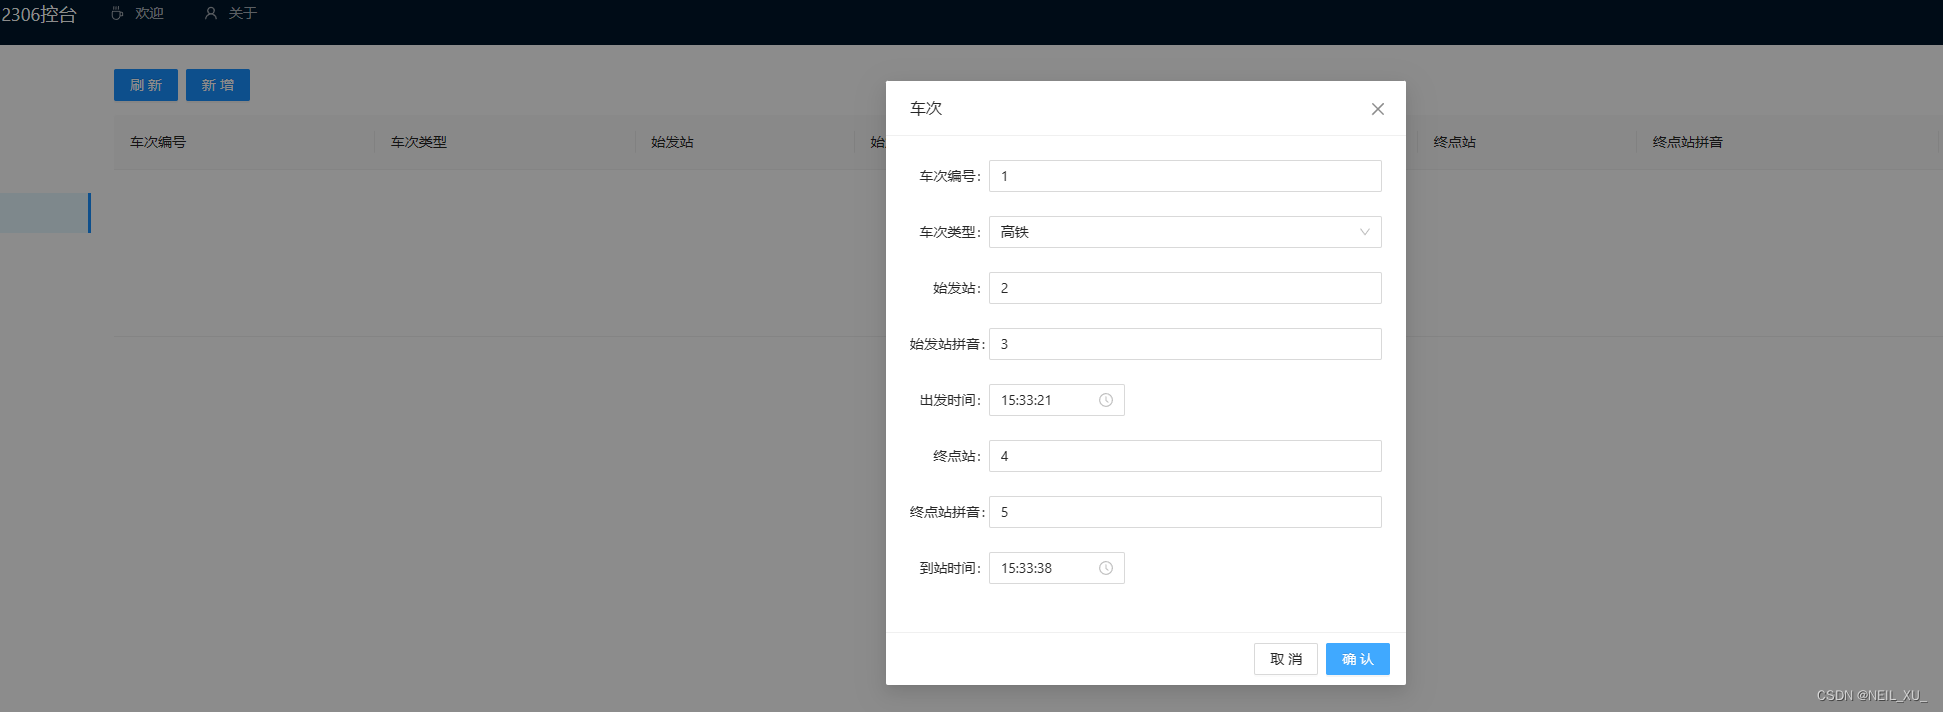Click the 出发时间 value 15:33:21
The height and width of the screenshot is (712, 1943).
point(1026,400)
